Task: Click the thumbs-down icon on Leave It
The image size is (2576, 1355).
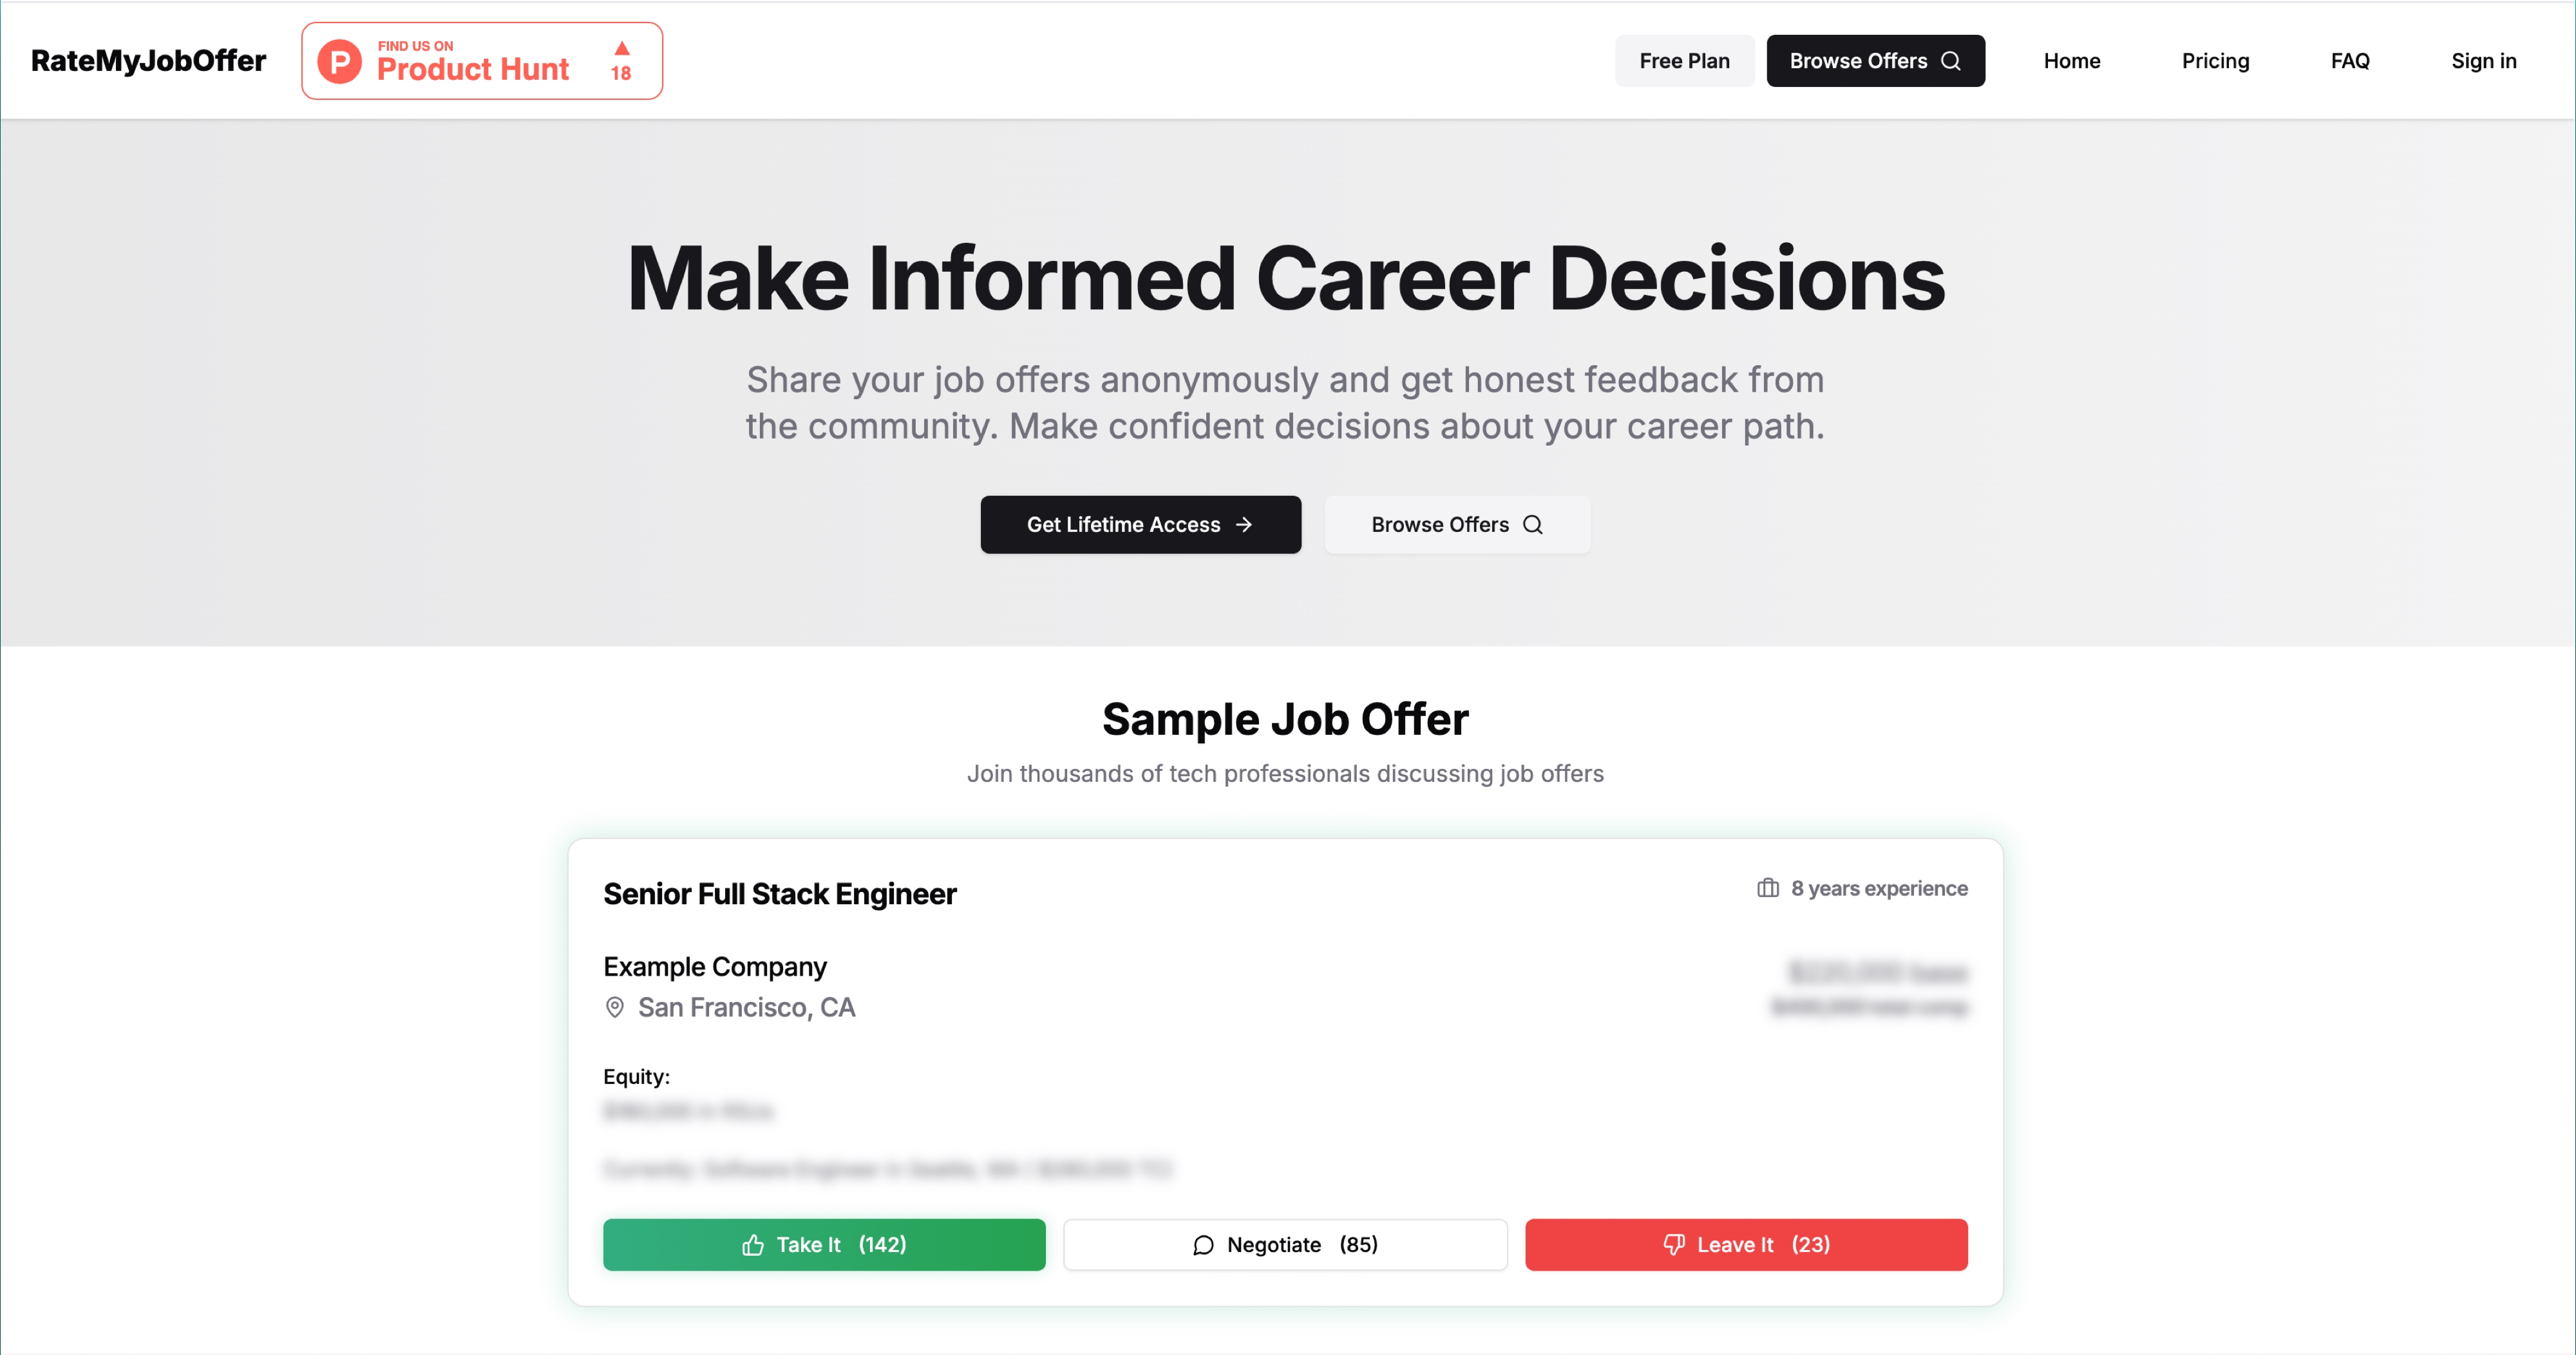Action: coord(1673,1244)
